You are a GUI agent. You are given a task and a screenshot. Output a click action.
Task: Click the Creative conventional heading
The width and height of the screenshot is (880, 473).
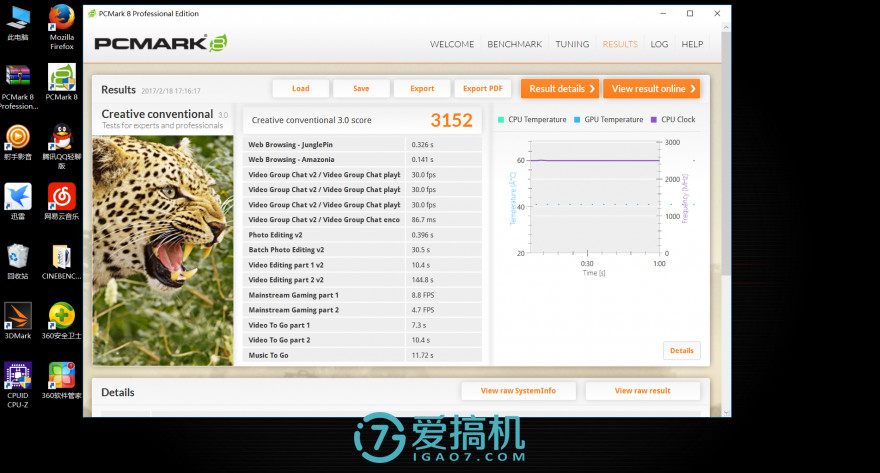tap(157, 114)
